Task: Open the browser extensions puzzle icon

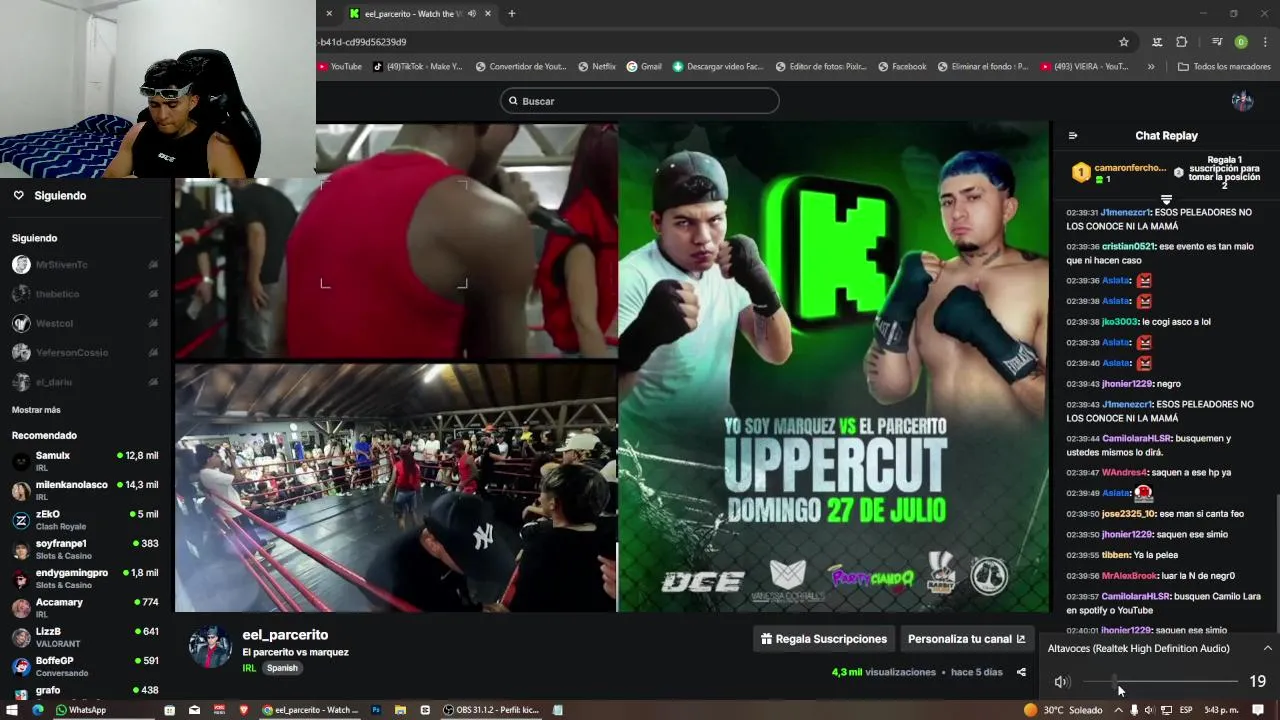Action: pyautogui.click(x=1182, y=42)
